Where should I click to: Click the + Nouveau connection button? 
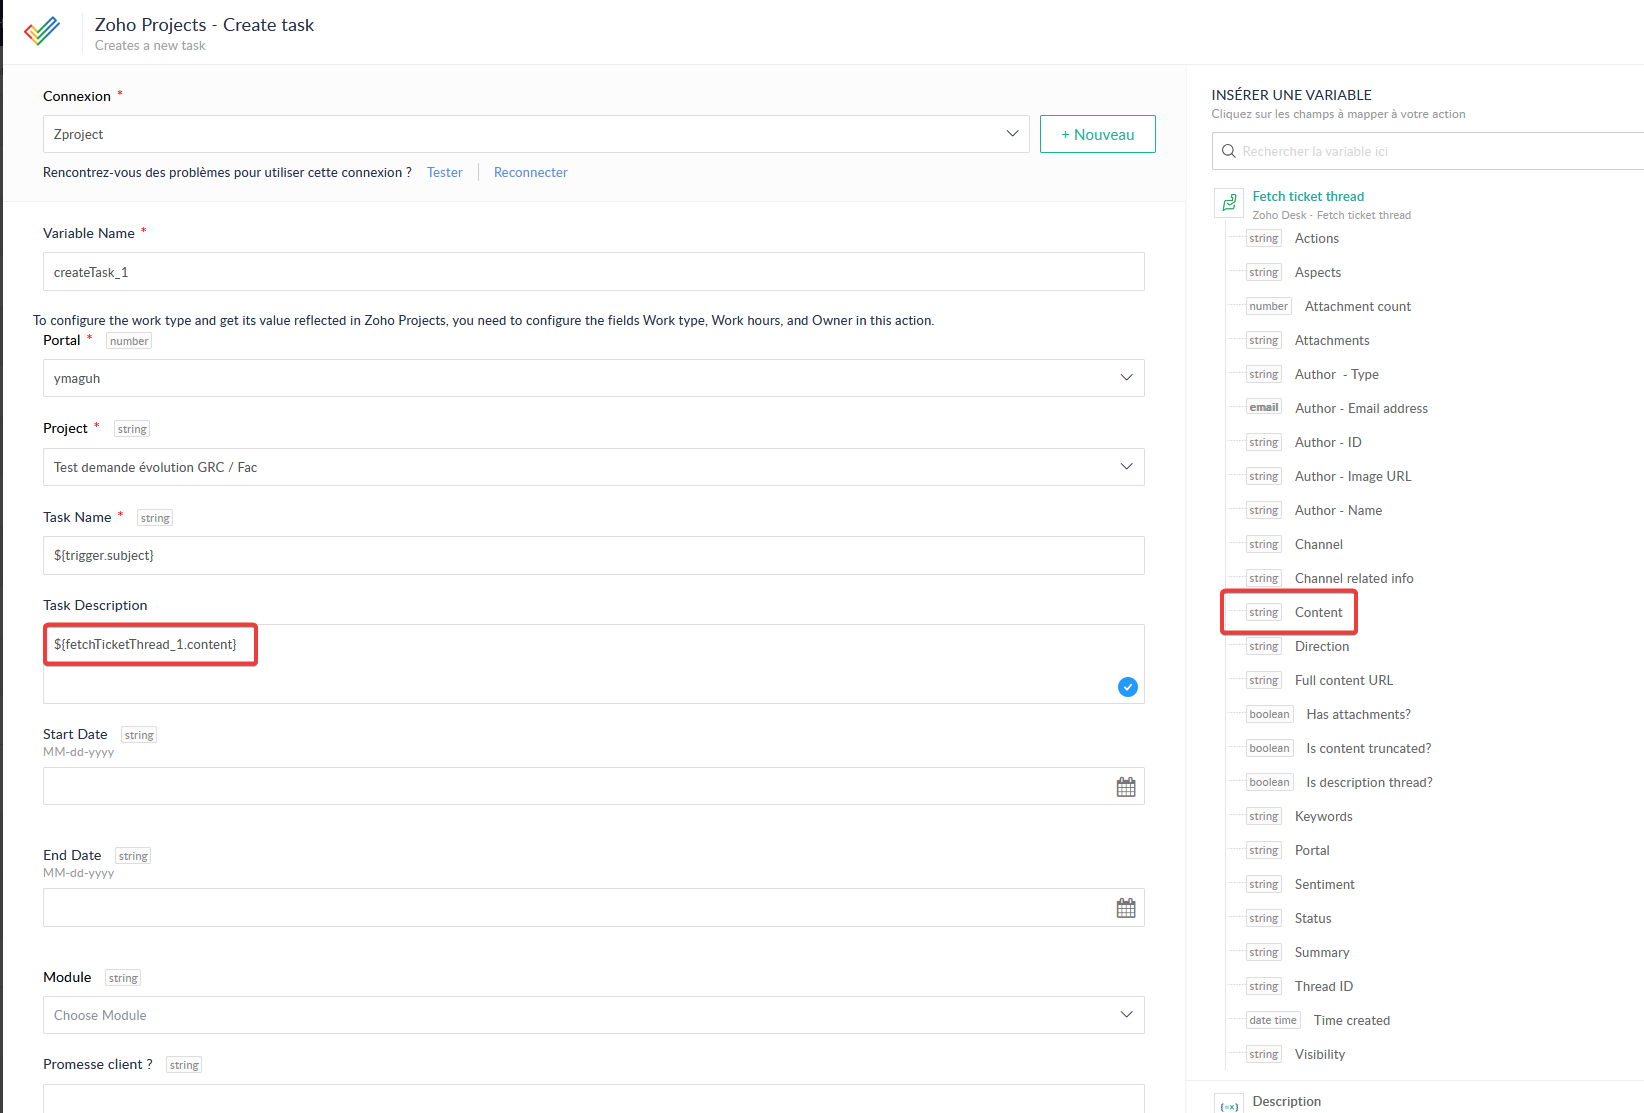point(1098,134)
